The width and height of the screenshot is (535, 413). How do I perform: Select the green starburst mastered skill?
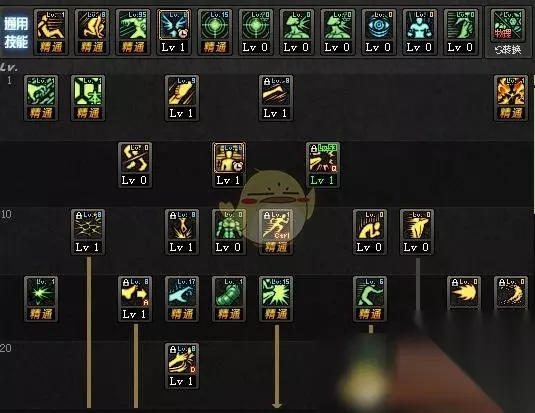pos(41,299)
